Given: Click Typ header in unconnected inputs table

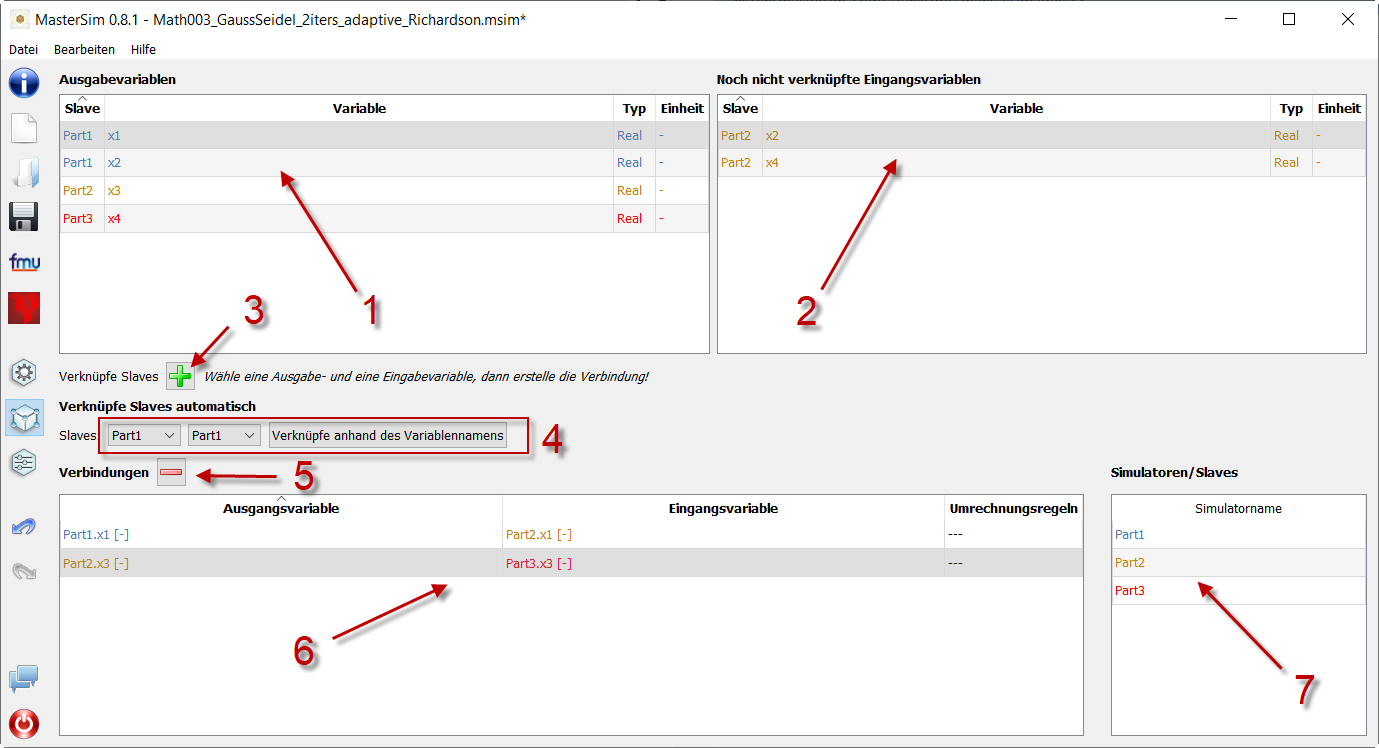Looking at the screenshot, I should tap(1291, 108).
